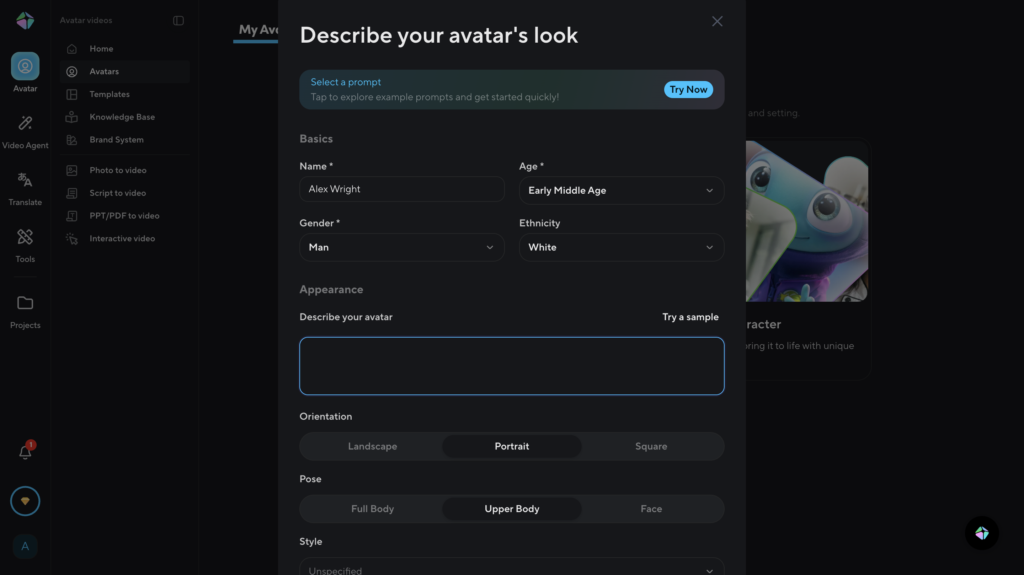Go to Avatars in the sidebar menu
The width and height of the screenshot is (1024, 575).
coord(125,72)
